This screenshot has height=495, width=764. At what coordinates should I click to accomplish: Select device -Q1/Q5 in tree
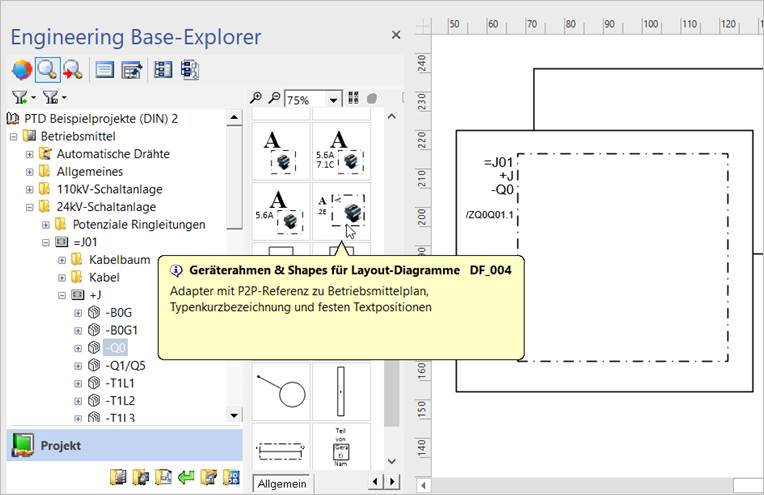pos(125,365)
